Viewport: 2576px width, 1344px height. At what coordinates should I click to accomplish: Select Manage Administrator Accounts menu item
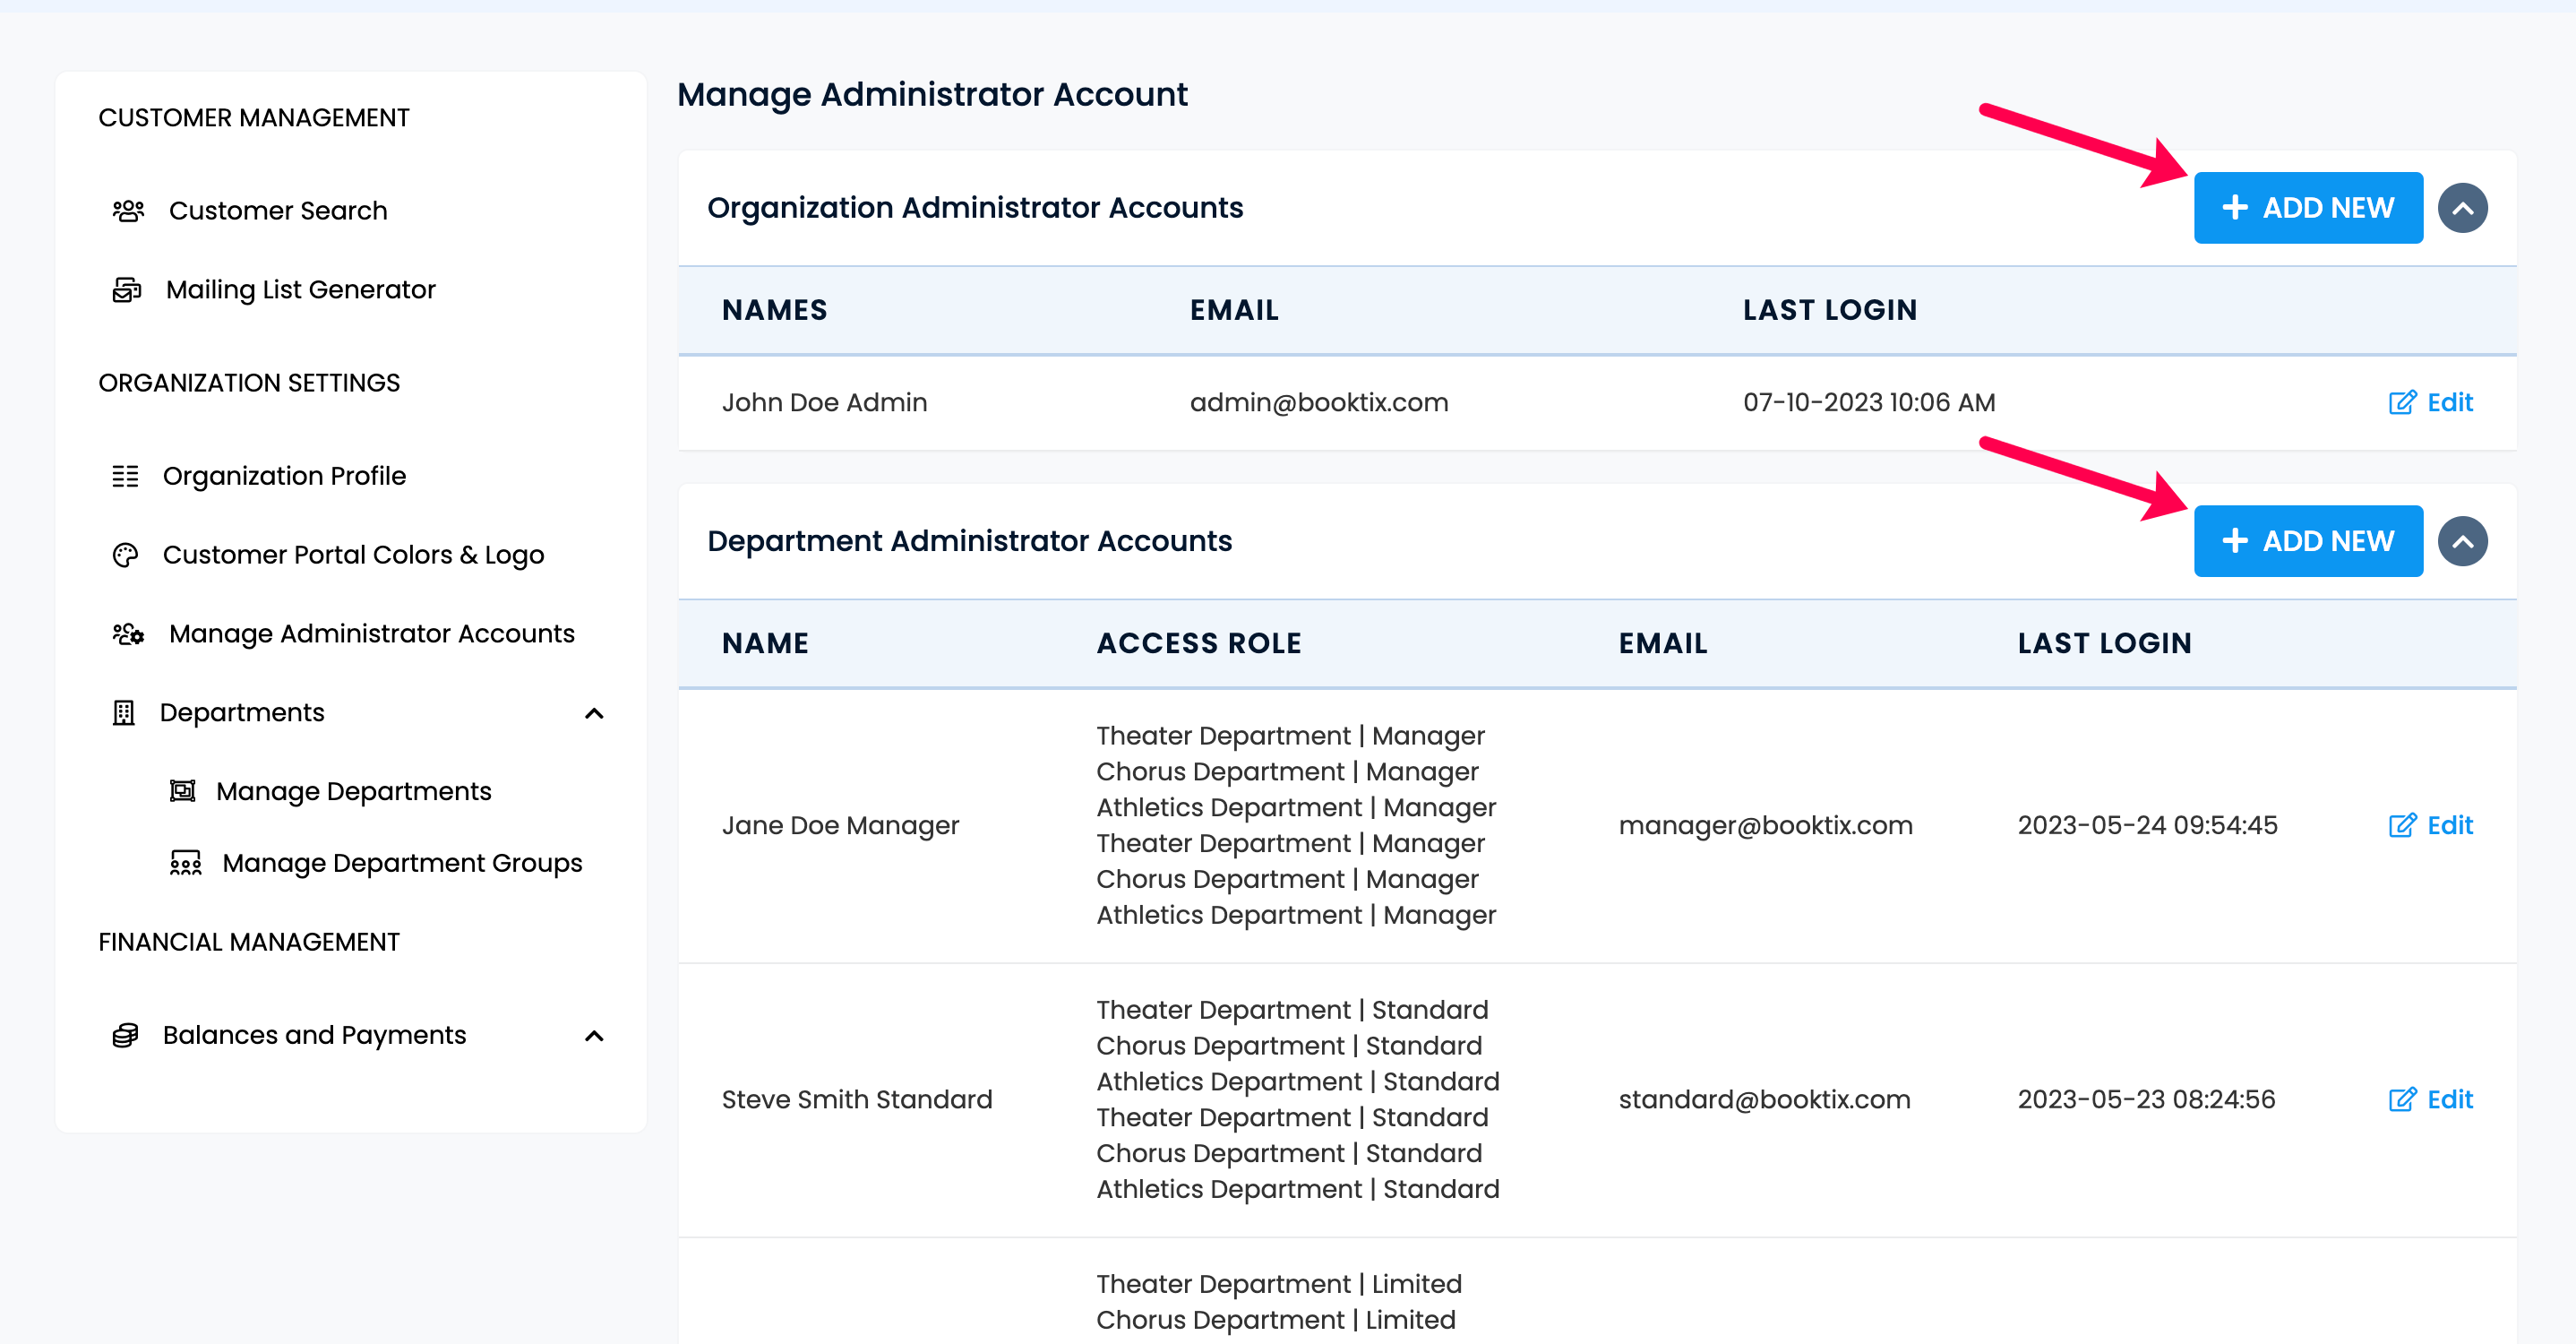372,634
